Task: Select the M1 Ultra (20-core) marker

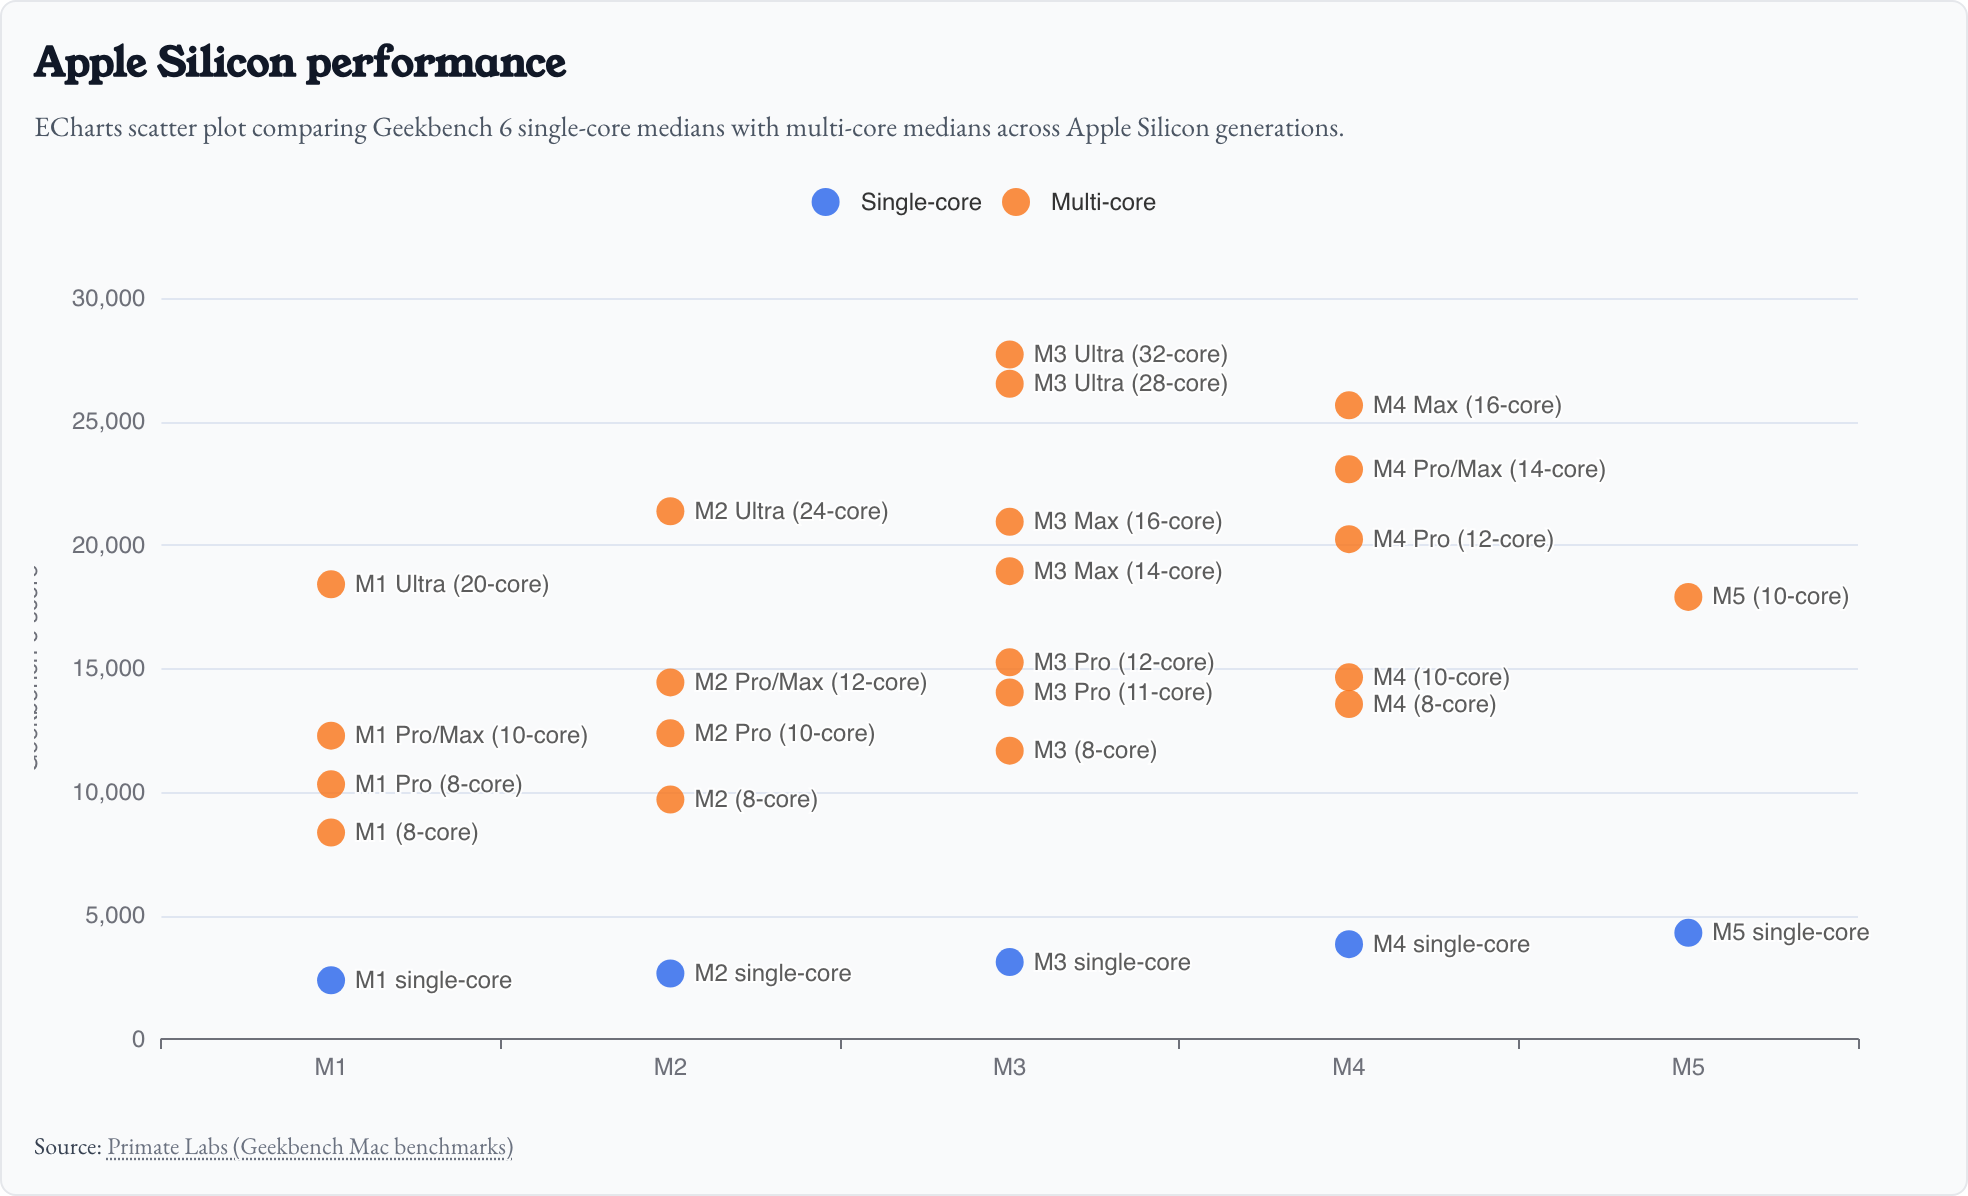Action: (331, 584)
